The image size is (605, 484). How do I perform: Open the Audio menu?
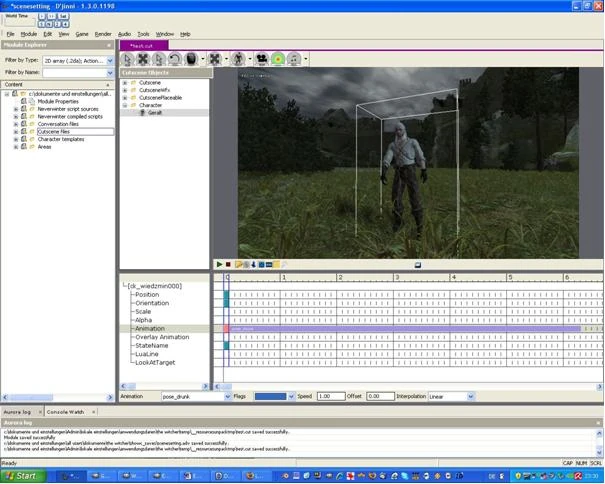pyautogui.click(x=124, y=34)
